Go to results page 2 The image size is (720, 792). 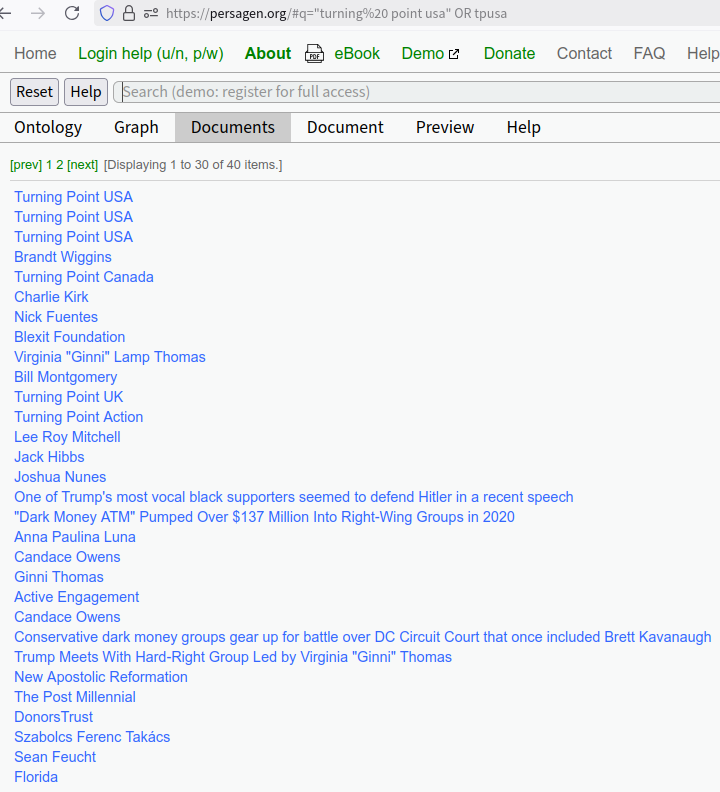(x=60, y=165)
